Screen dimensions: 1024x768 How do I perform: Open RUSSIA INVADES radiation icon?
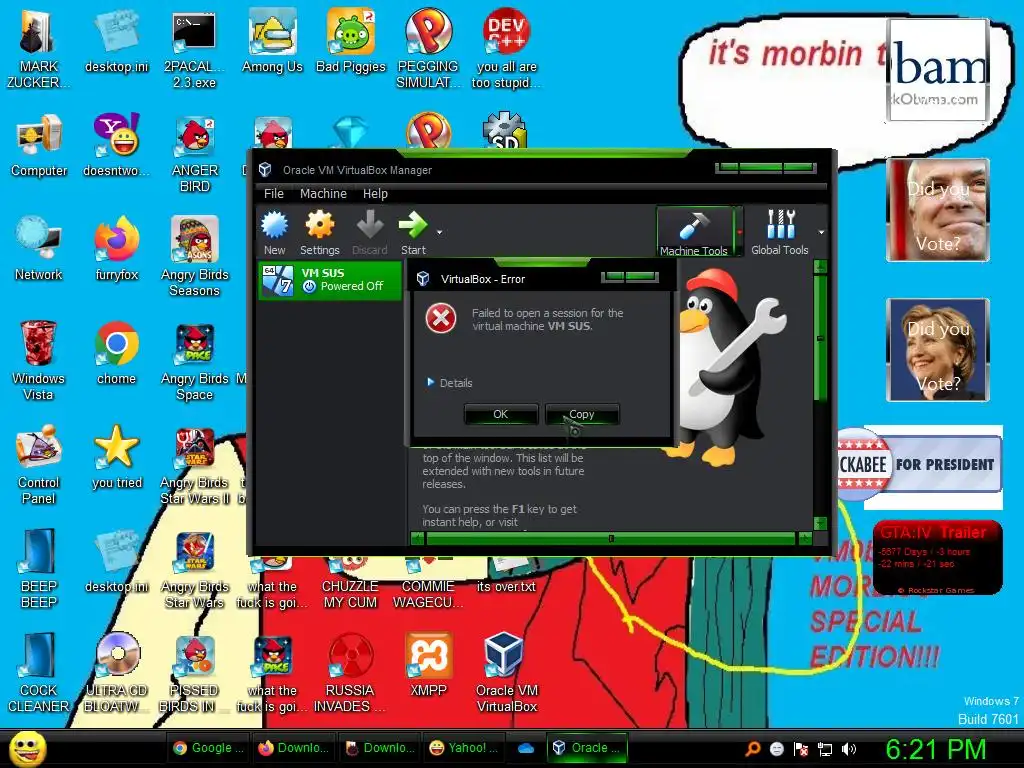coord(350,672)
